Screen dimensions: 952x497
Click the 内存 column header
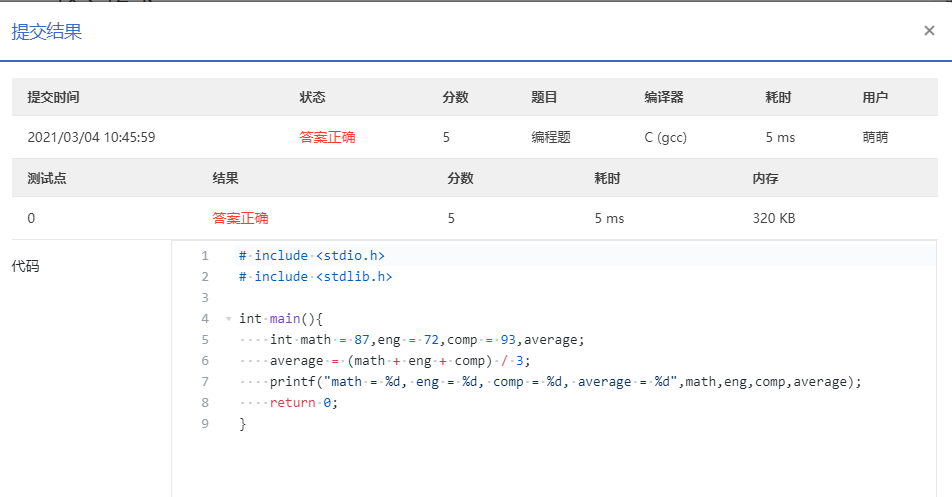coord(765,178)
